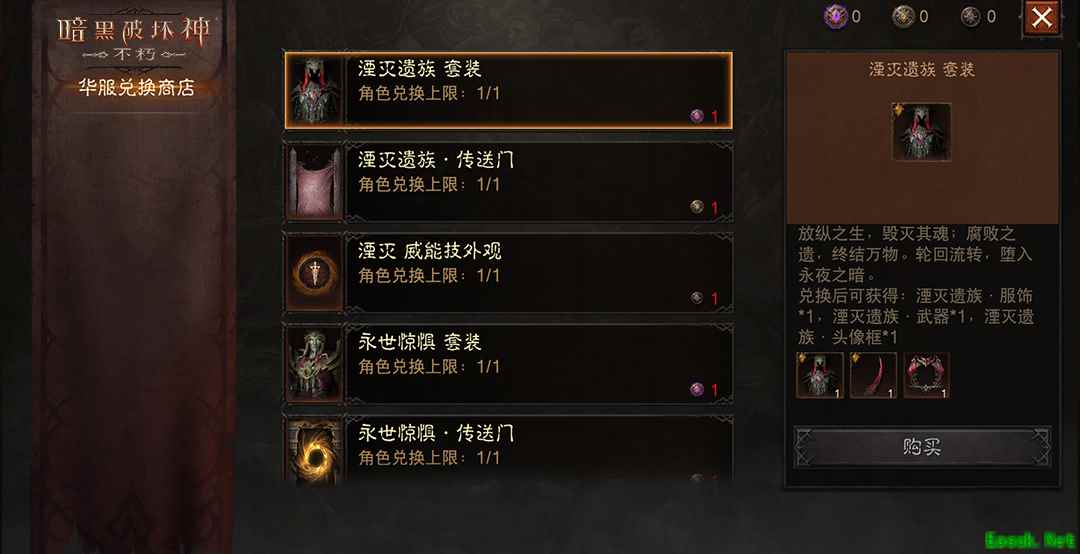1080x554 pixels.
Task: Select the 湮灭遗族 套装 armor icon in list
Action: coord(314,91)
